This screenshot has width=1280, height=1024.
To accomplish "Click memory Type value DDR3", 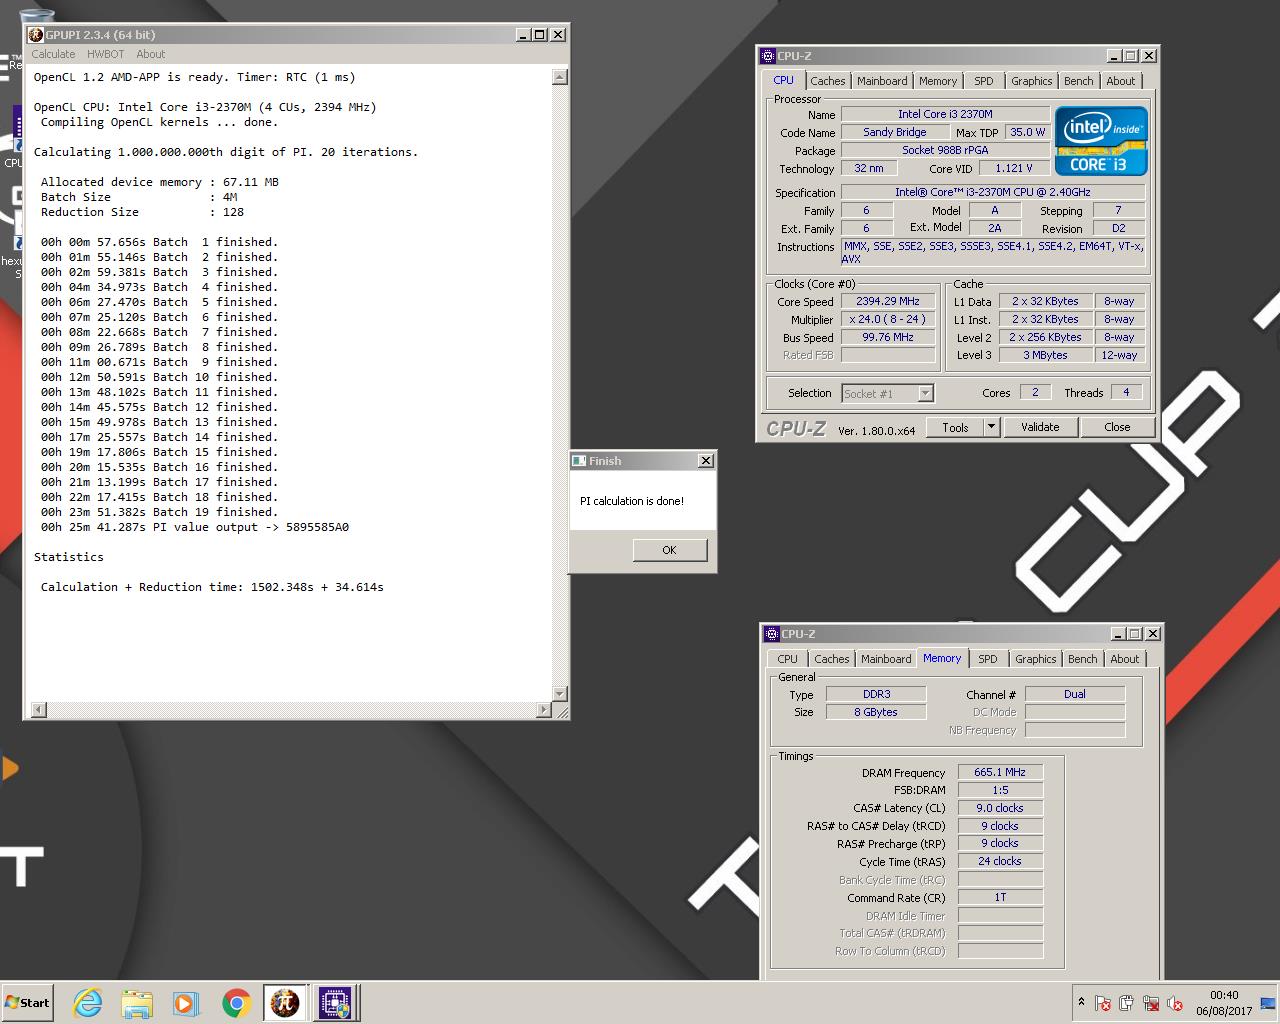I will (876, 694).
